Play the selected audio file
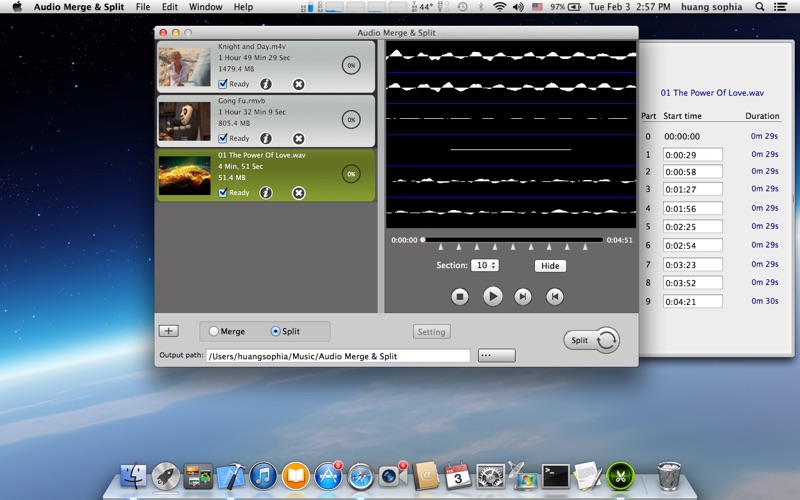This screenshot has height=500, width=800. 492,296
